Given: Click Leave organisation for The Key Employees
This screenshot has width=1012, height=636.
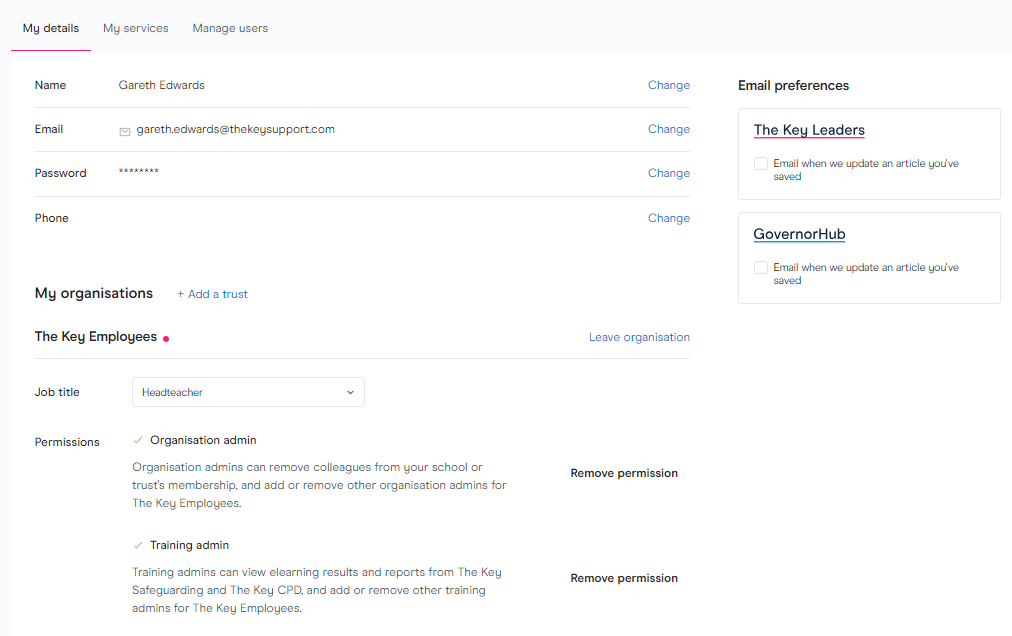Looking at the screenshot, I should pyautogui.click(x=639, y=337).
